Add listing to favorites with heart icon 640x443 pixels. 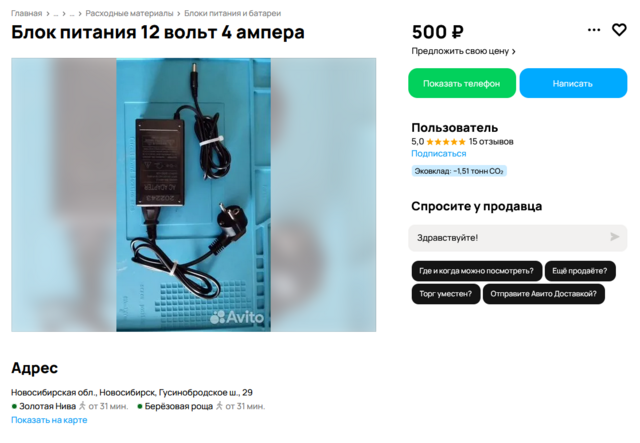(619, 30)
